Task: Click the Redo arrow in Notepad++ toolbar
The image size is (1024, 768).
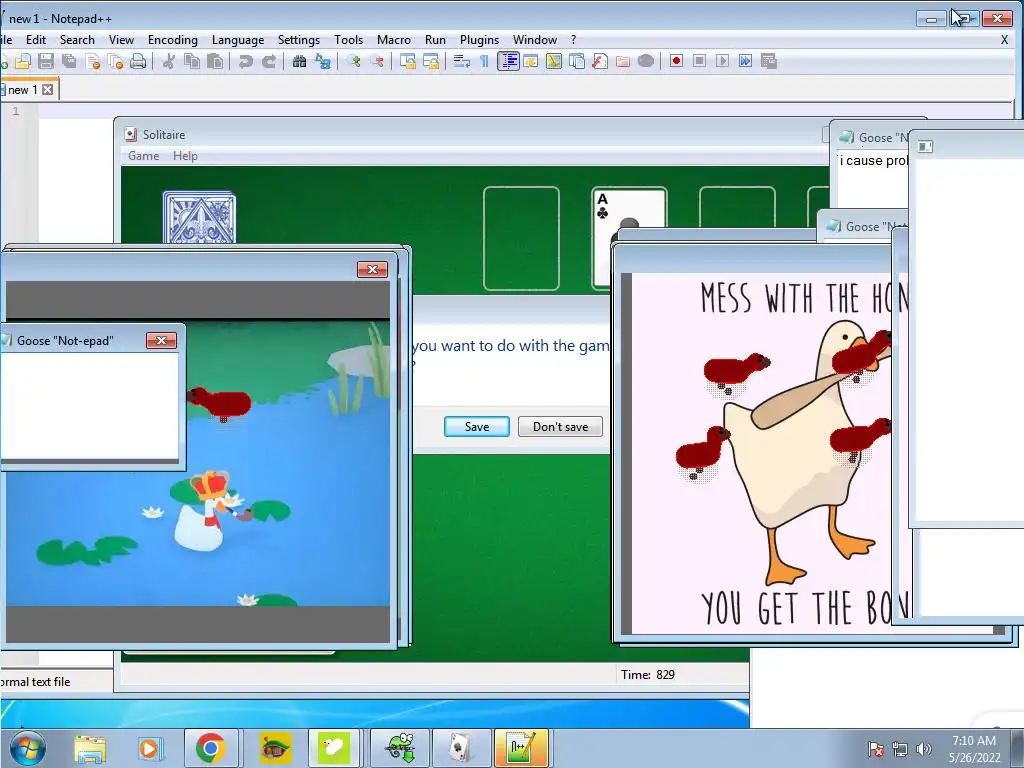Action: click(268, 61)
